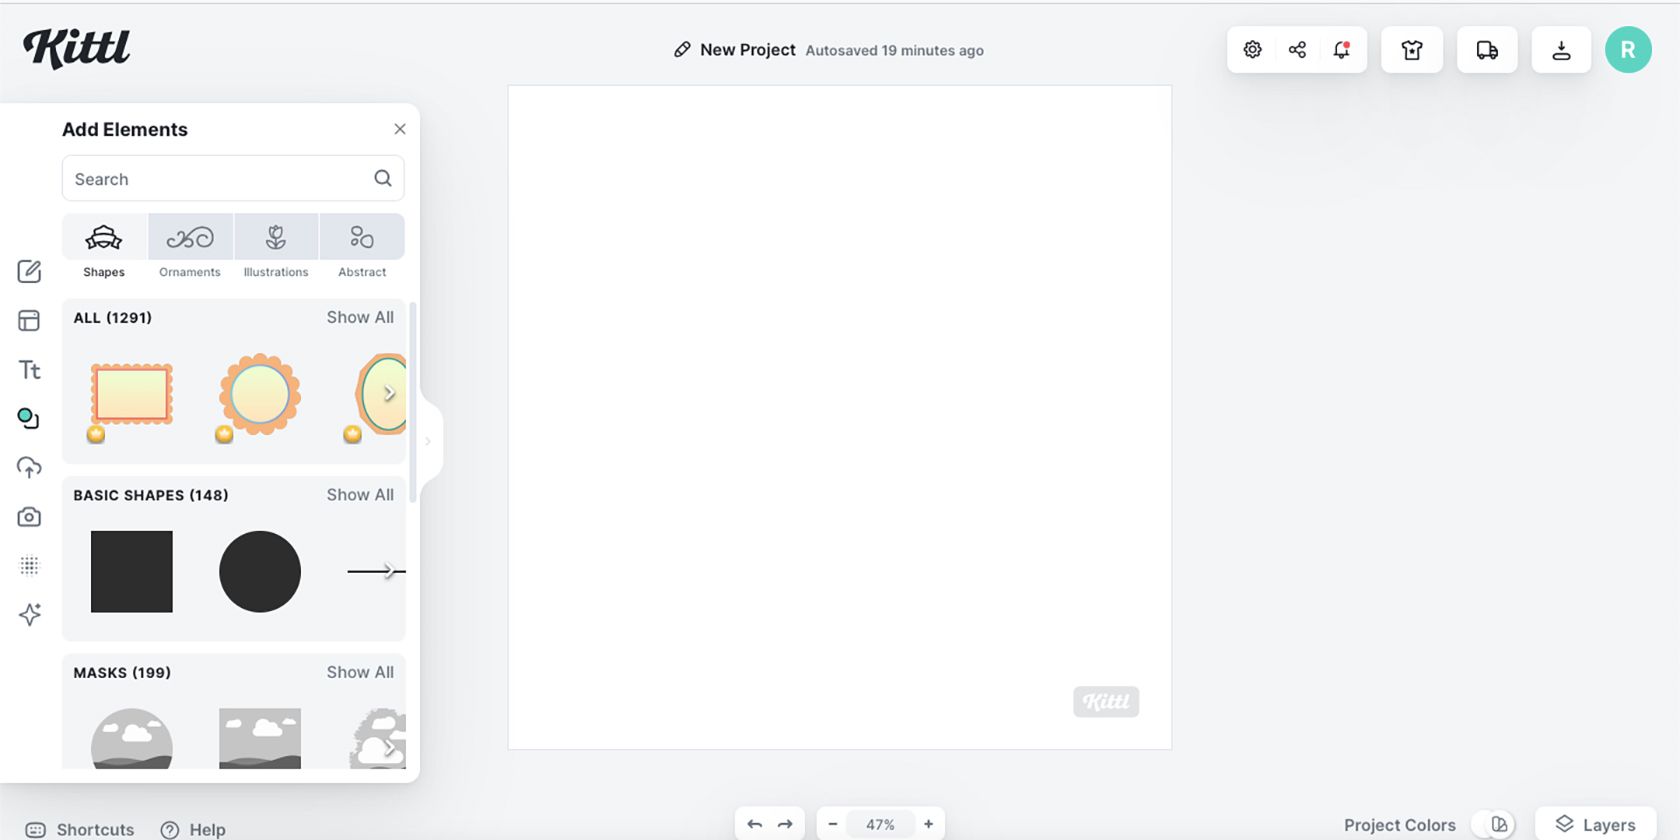
Task: Zoom out with the minus button
Action: click(833, 824)
